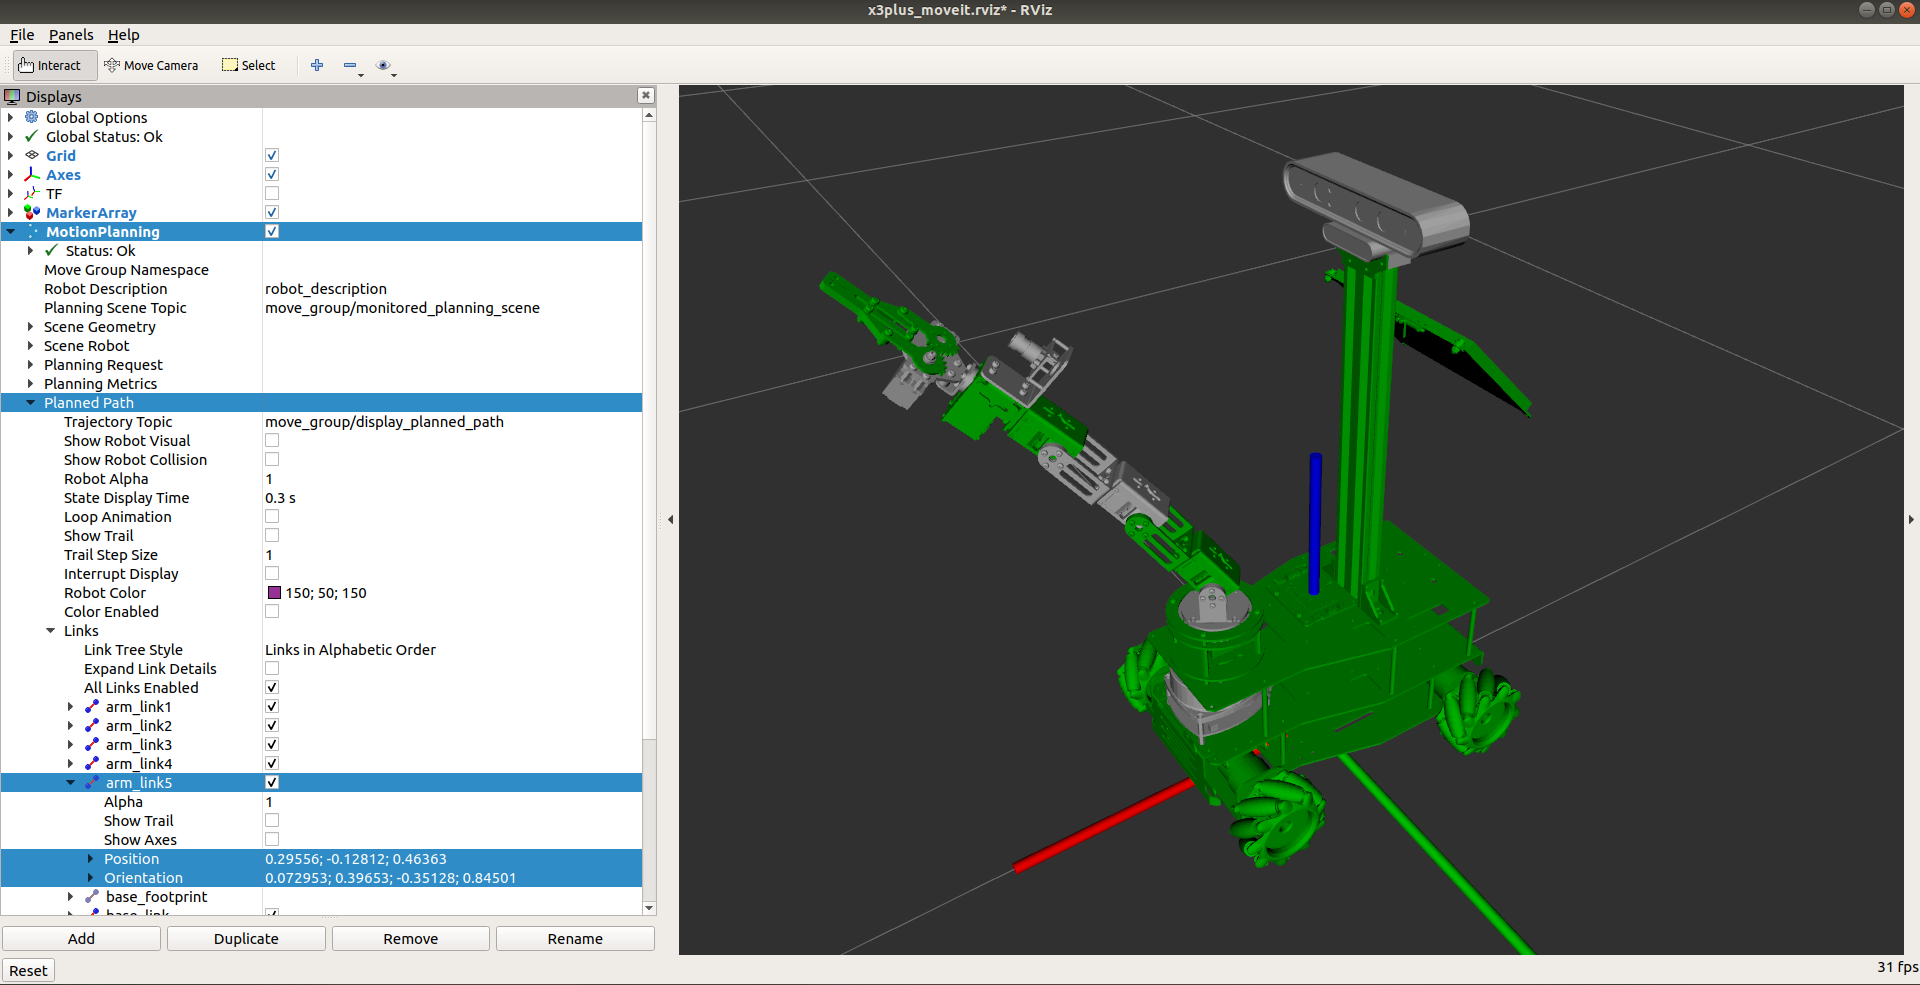Image resolution: width=1920 pixels, height=985 pixels.
Task: Choose the Select tool
Action: click(x=249, y=66)
